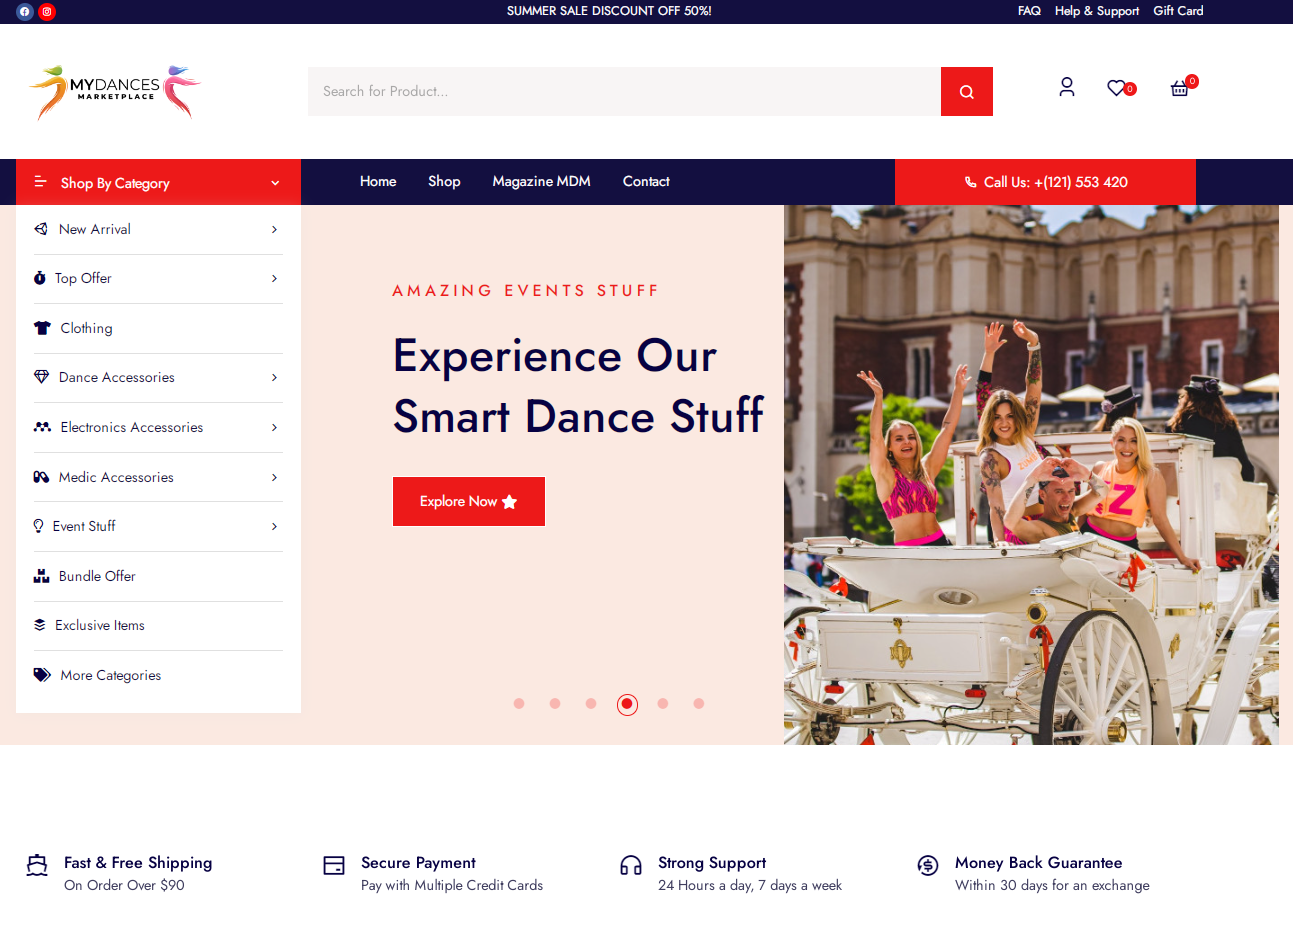1293x943 pixels.
Task: Click the Strong Support title
Action: pyautogui.click(x=712, y=863)
